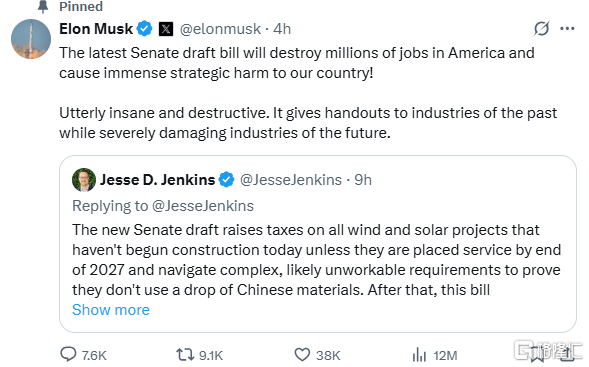The image size is (589, 367).
Task: Like the post using the heart icon
Action: pos(302,354)
